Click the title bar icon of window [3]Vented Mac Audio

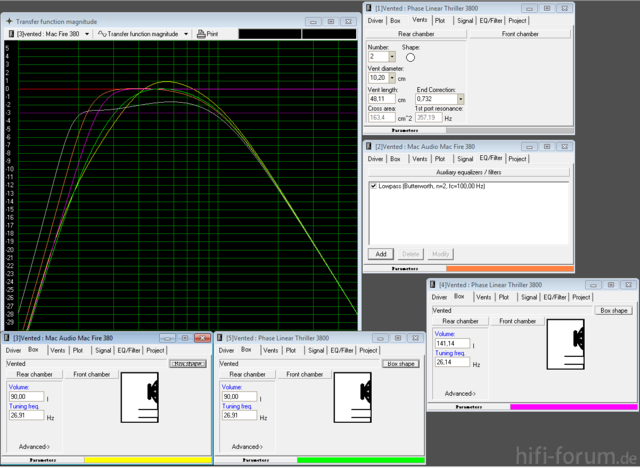7,338
